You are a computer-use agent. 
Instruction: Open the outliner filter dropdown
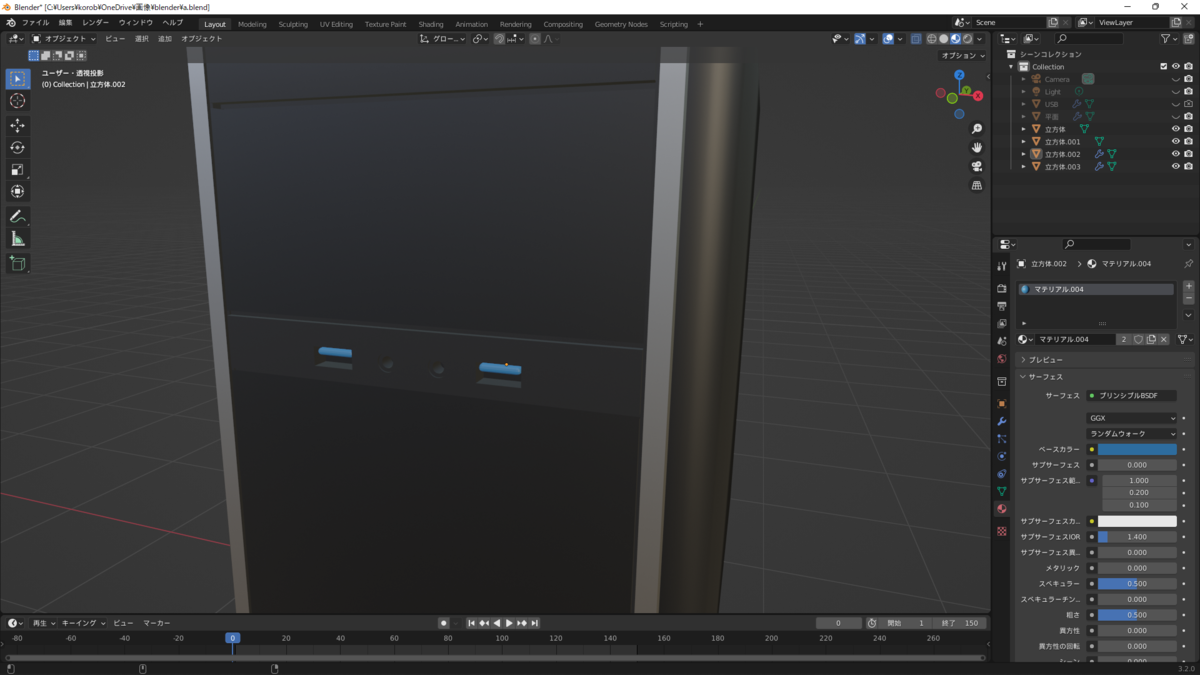click(x=1169, y=39)
